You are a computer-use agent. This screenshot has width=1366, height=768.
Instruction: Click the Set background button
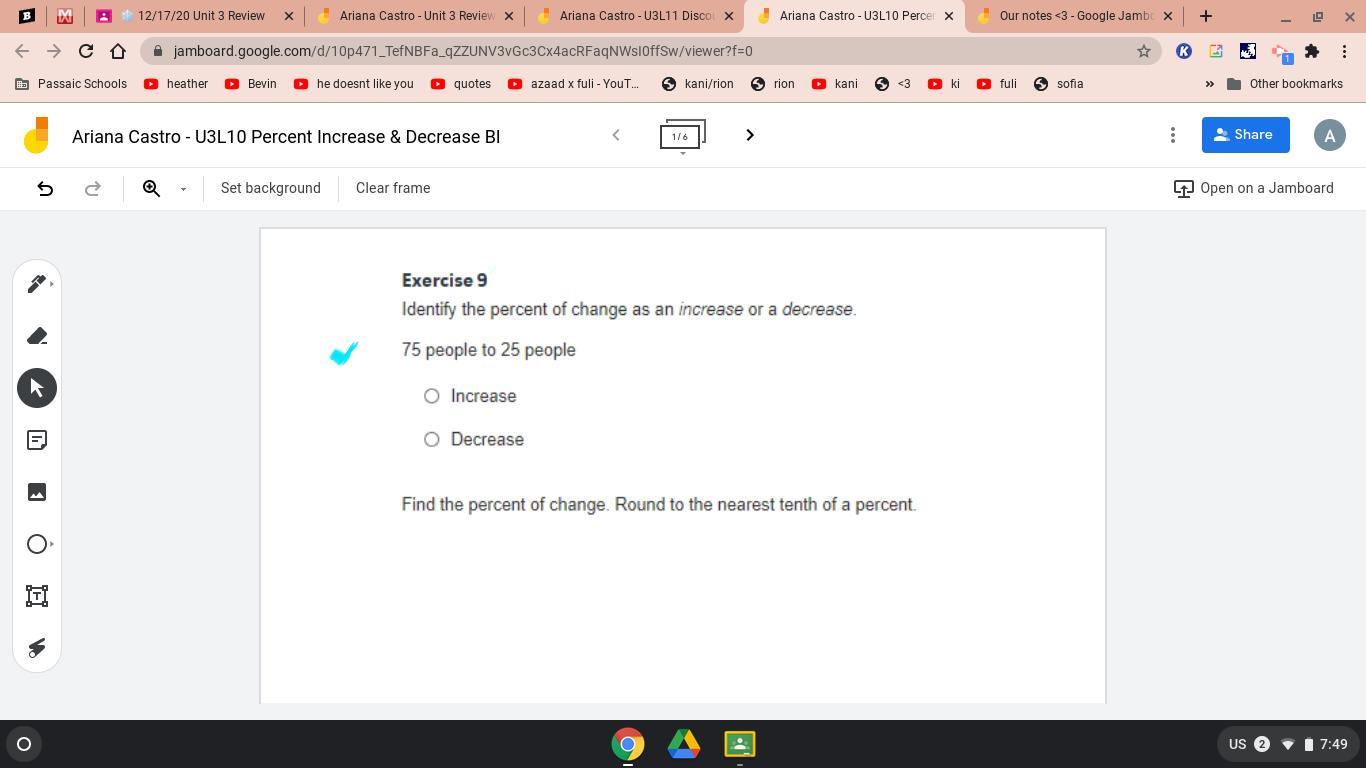270,188
